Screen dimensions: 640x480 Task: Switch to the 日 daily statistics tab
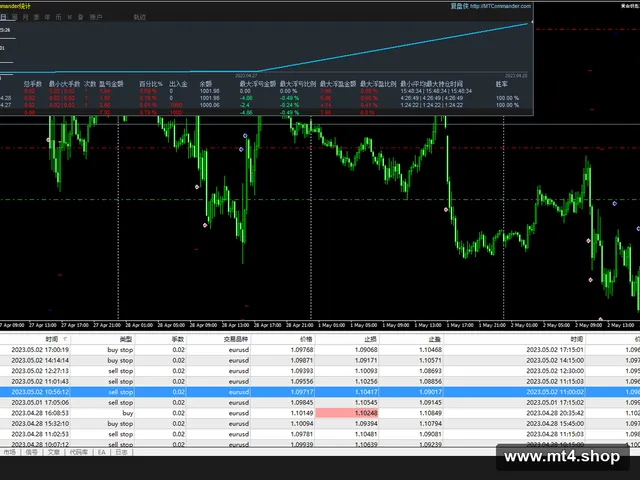click(x=3, y=17)
